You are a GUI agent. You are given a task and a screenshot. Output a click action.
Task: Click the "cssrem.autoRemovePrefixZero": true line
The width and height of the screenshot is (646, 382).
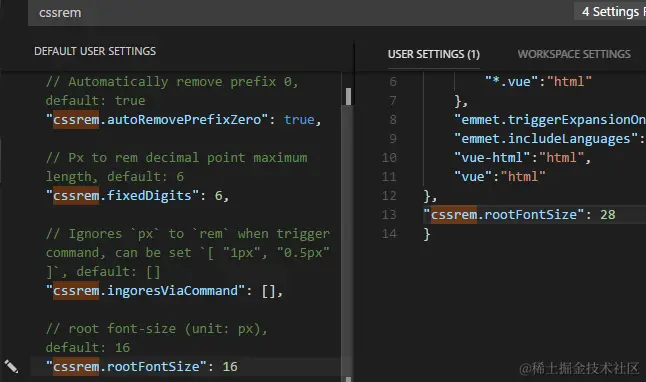pyautogui.click(x=183, y=120)
